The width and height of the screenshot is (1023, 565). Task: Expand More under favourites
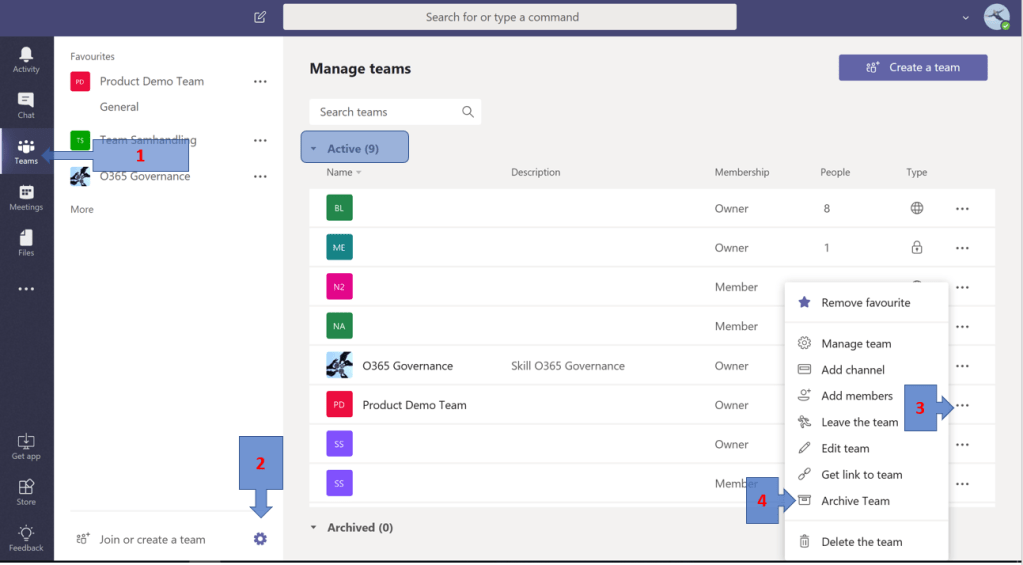pyautogui.click(x=82, y=209)
